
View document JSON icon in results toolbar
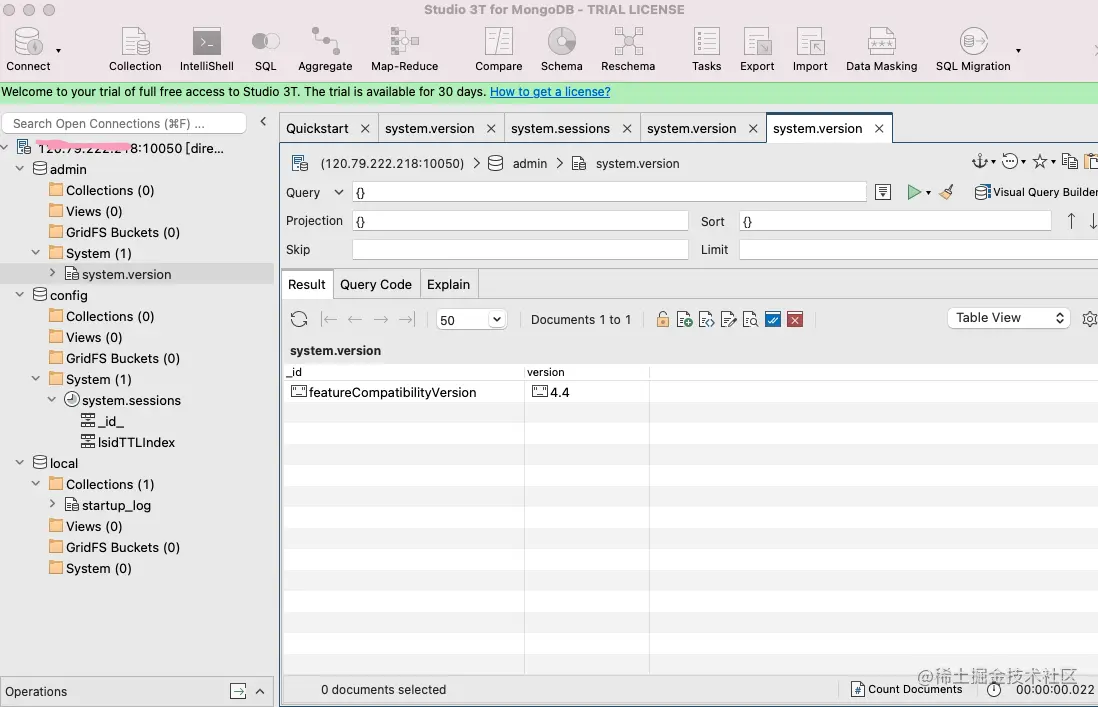coord(707,320)
